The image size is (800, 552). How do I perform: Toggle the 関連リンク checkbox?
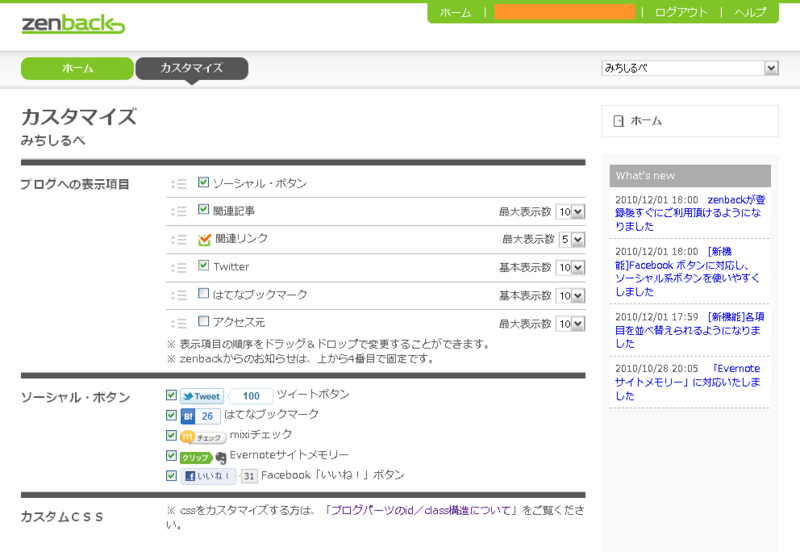click(204, 239)
